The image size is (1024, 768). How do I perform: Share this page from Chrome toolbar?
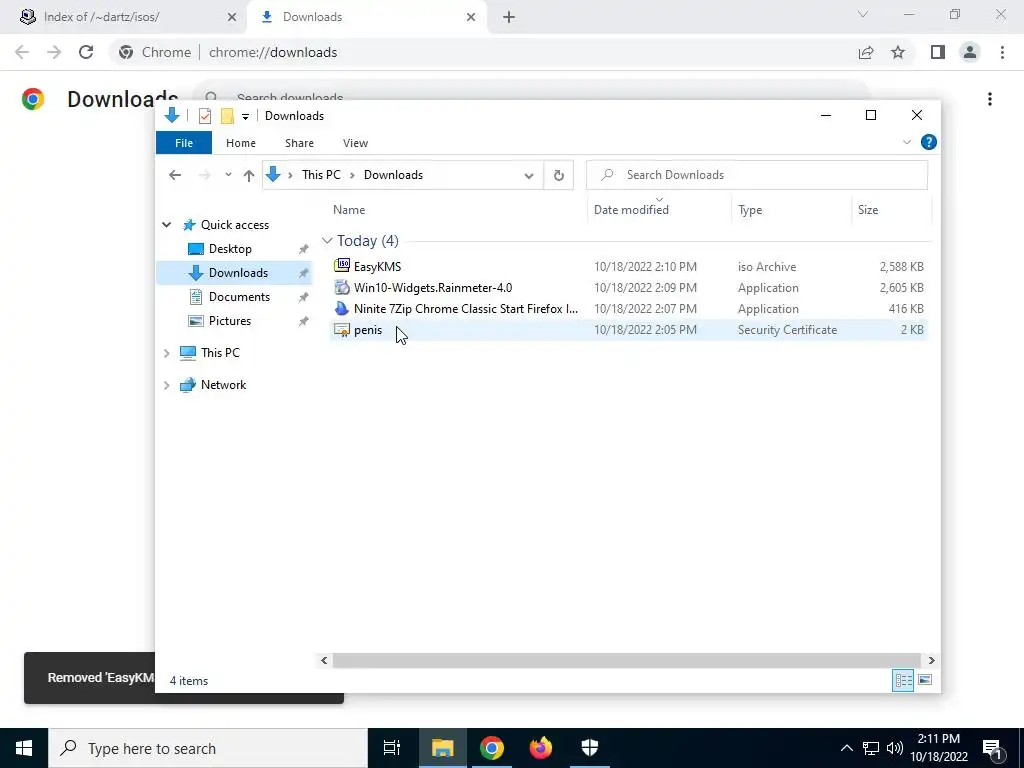865,52
